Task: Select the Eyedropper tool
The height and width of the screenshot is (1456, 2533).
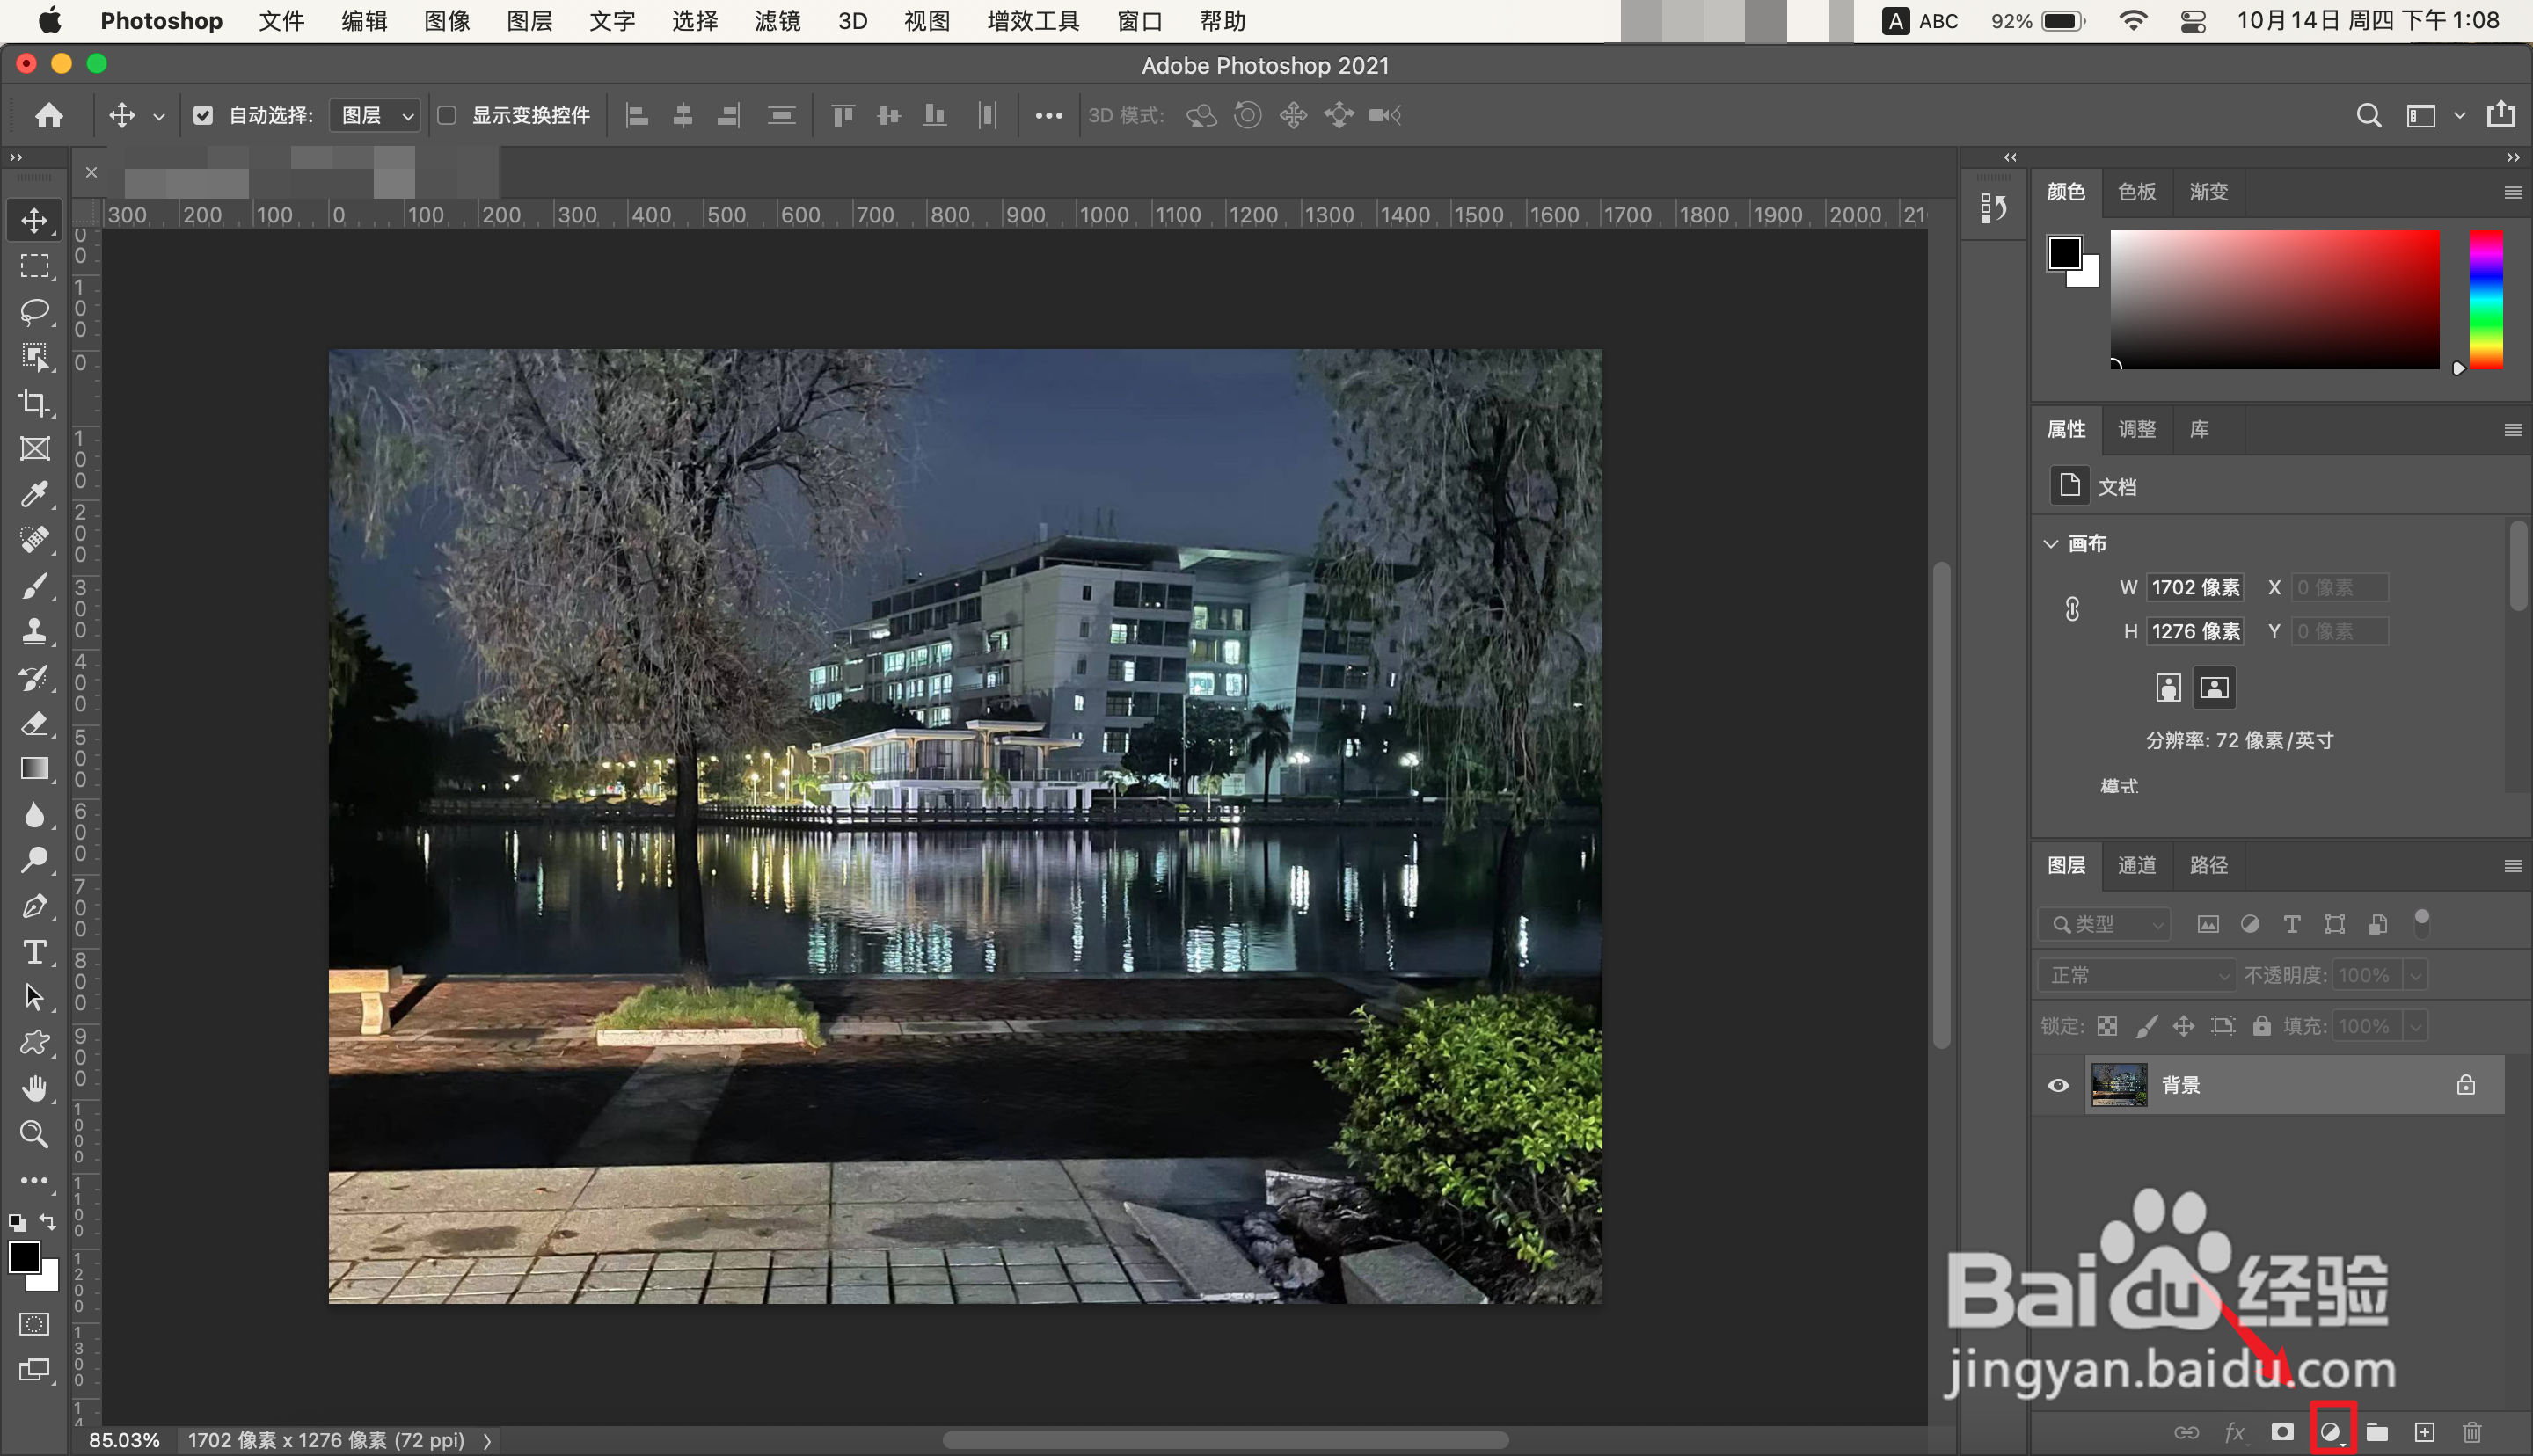Action: [x=35, y=495]
